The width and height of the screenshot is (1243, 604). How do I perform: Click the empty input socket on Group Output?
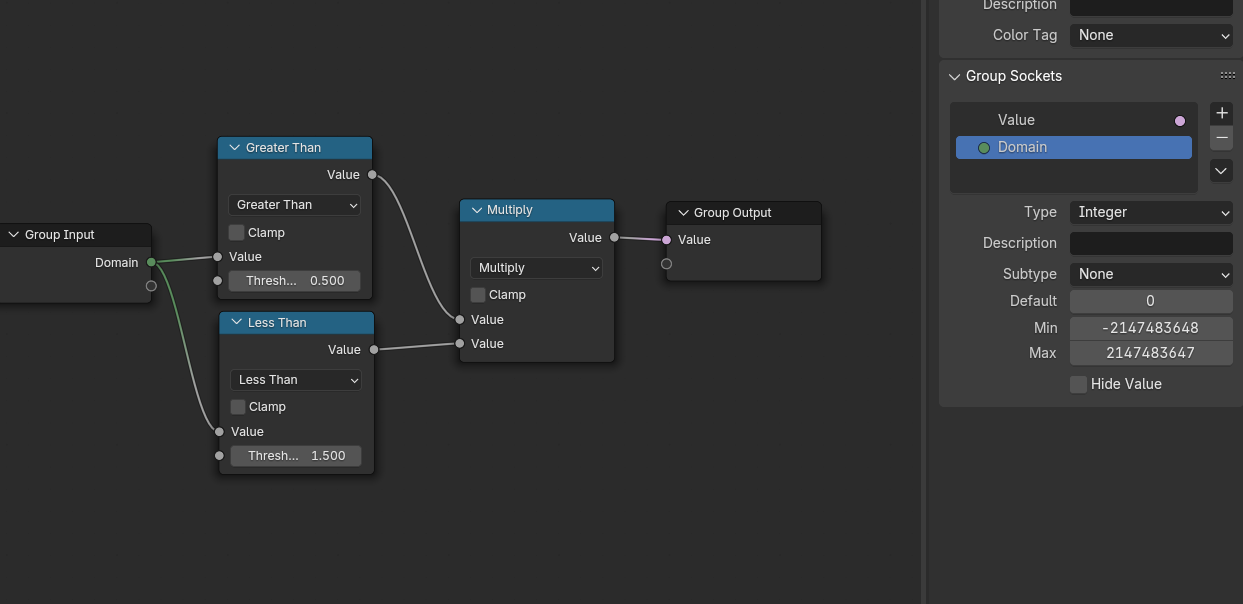pyautogui.click(x=667, y=264)
